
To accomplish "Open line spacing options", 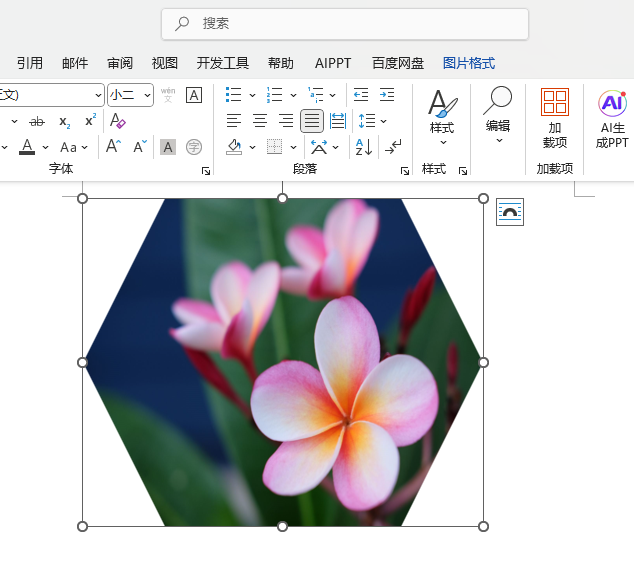I will pyautogui.click(x=372, y=121).
